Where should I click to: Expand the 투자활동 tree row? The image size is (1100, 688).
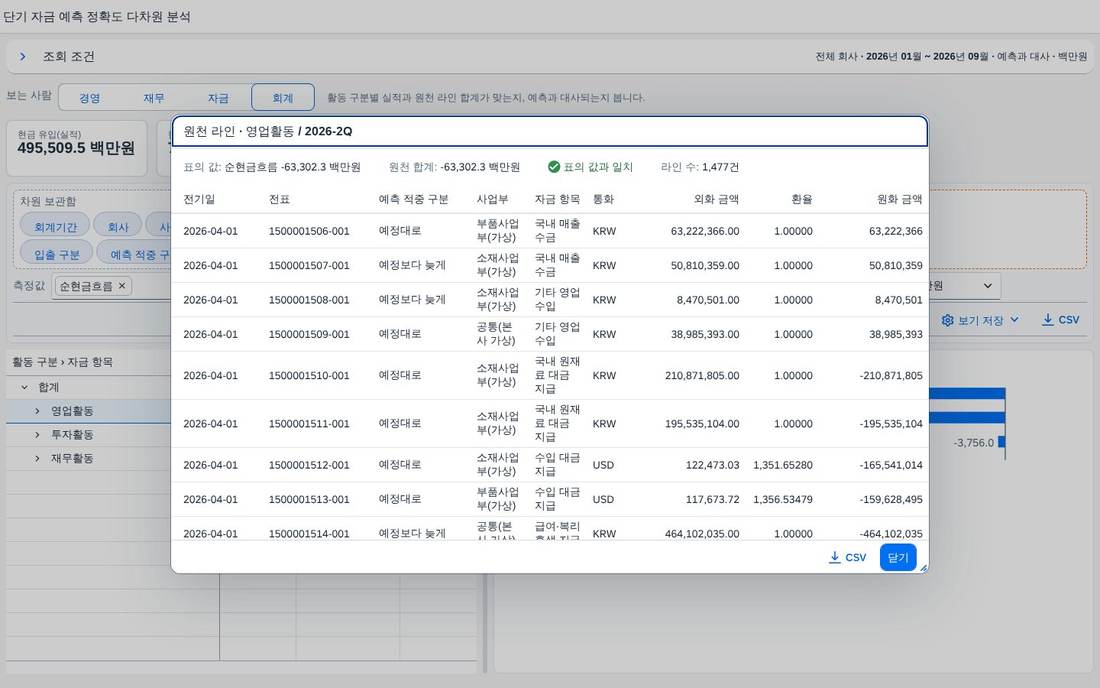[x=37, y=435]
